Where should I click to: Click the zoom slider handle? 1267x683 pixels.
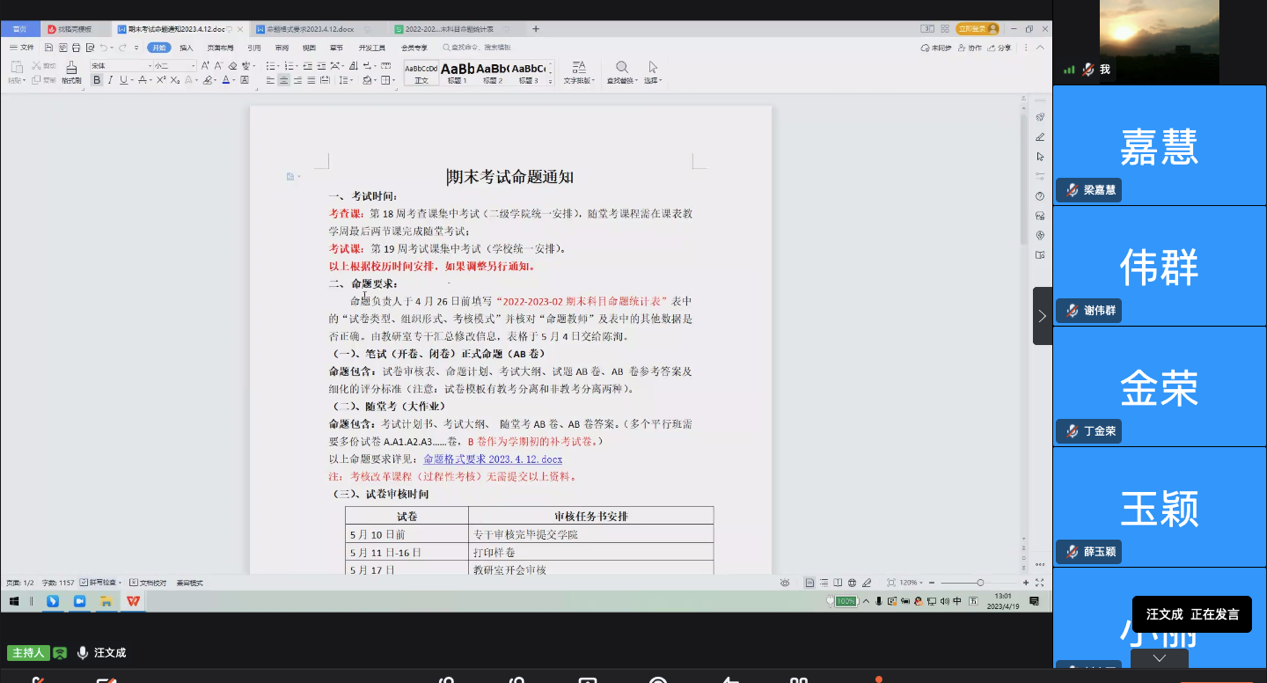pyautogui.click(x=980, y=582)
